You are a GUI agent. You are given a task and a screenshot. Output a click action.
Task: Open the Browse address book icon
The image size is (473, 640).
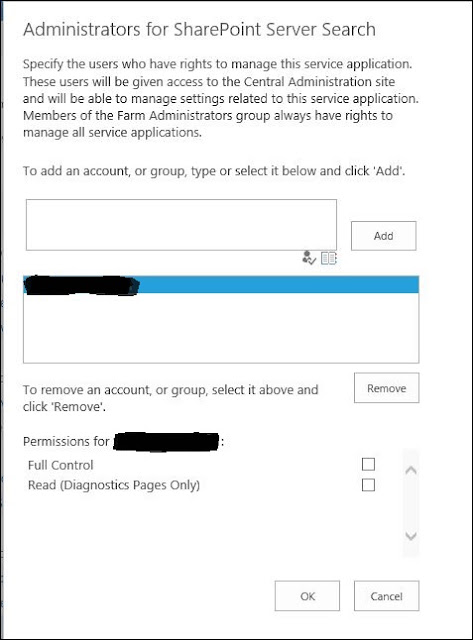click(x=329, y=258)
